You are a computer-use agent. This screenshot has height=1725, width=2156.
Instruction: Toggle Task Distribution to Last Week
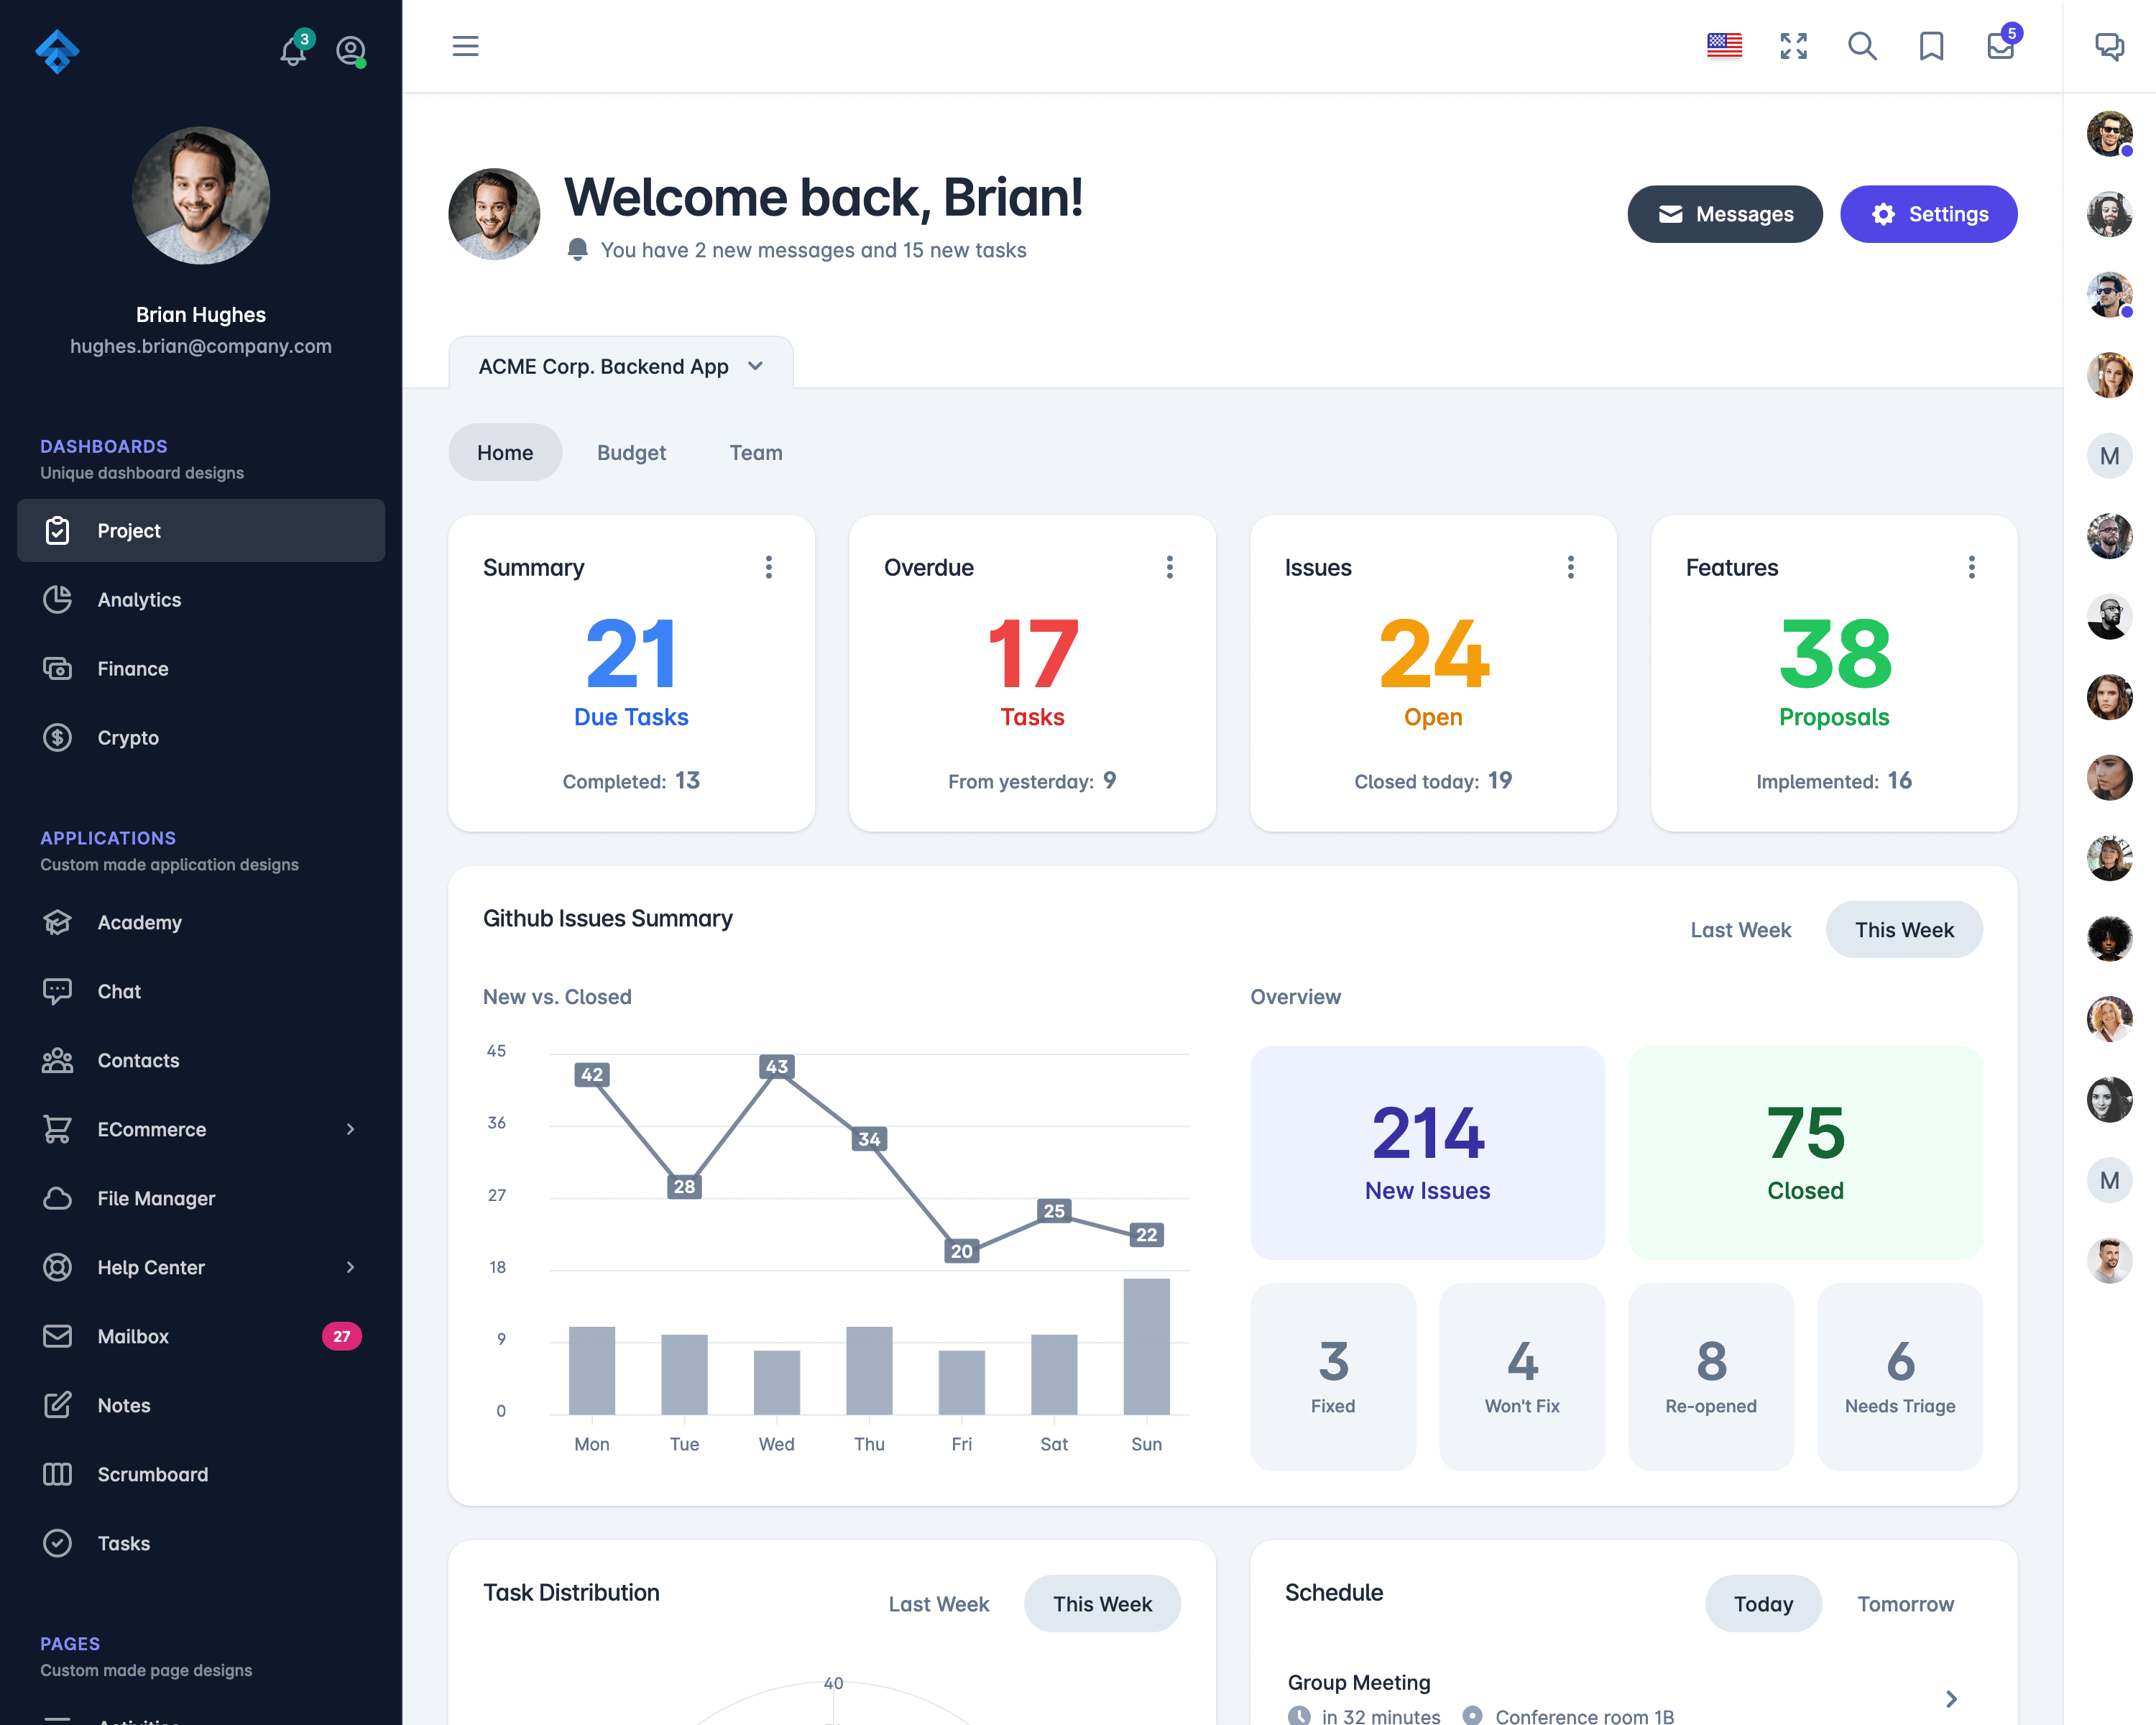941,1604
